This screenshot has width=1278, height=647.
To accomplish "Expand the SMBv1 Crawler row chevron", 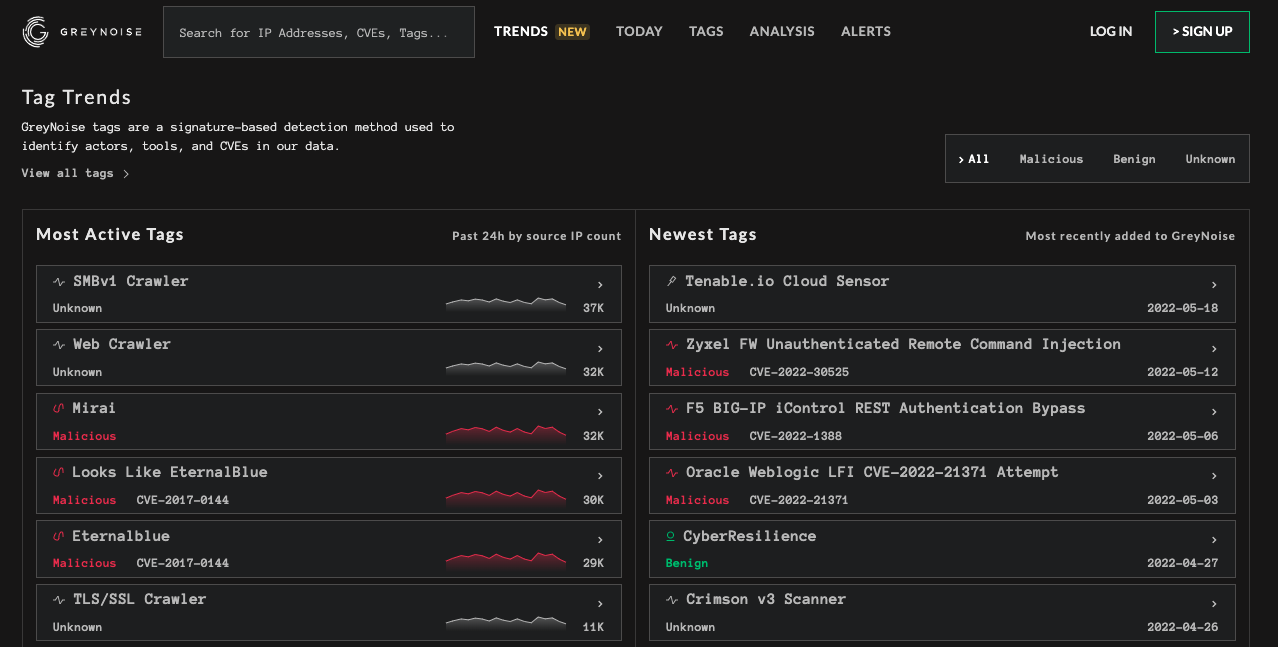I will click(600, 285).
